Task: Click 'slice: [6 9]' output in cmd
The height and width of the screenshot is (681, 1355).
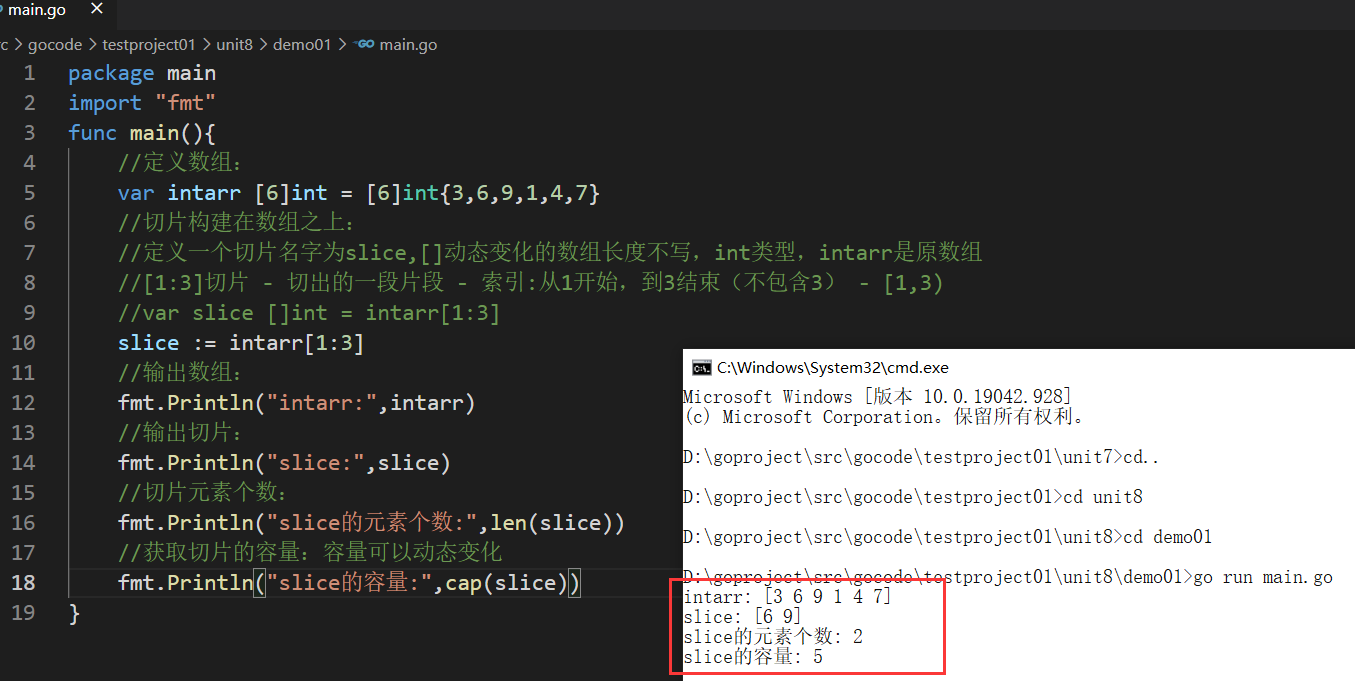Action: coord(743,617)
